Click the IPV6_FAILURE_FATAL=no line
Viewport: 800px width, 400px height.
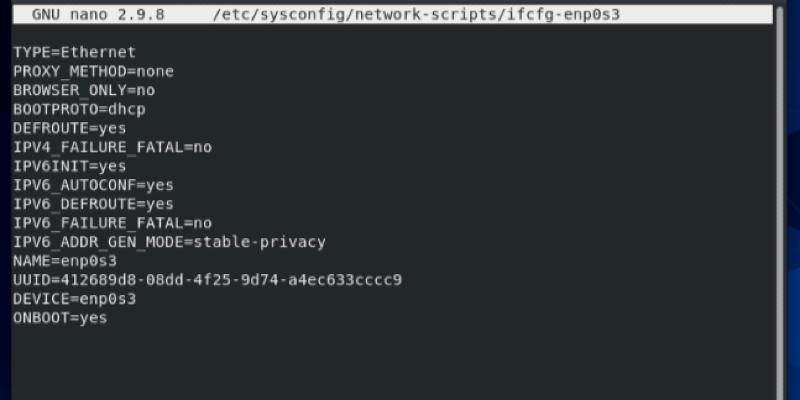[x=112, y=223]
